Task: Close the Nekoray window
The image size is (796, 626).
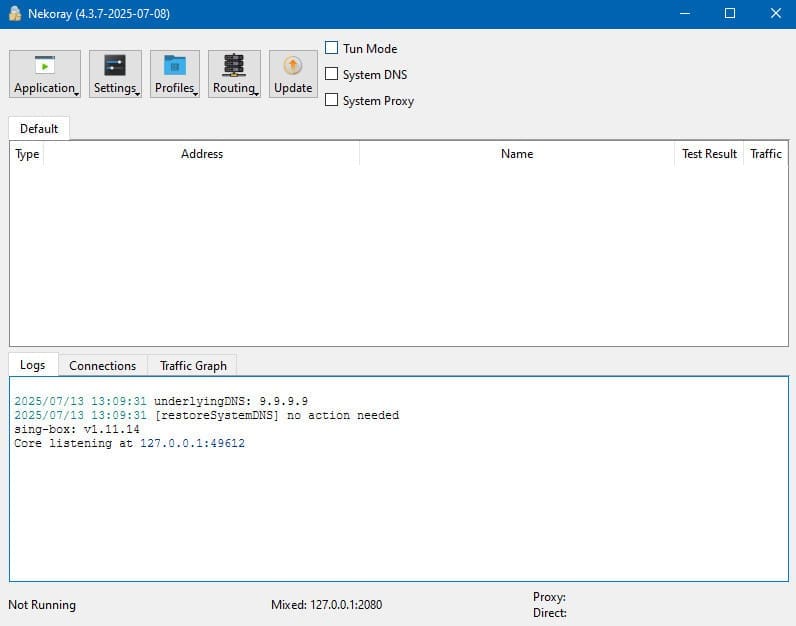Action: [x=775, y=14]
